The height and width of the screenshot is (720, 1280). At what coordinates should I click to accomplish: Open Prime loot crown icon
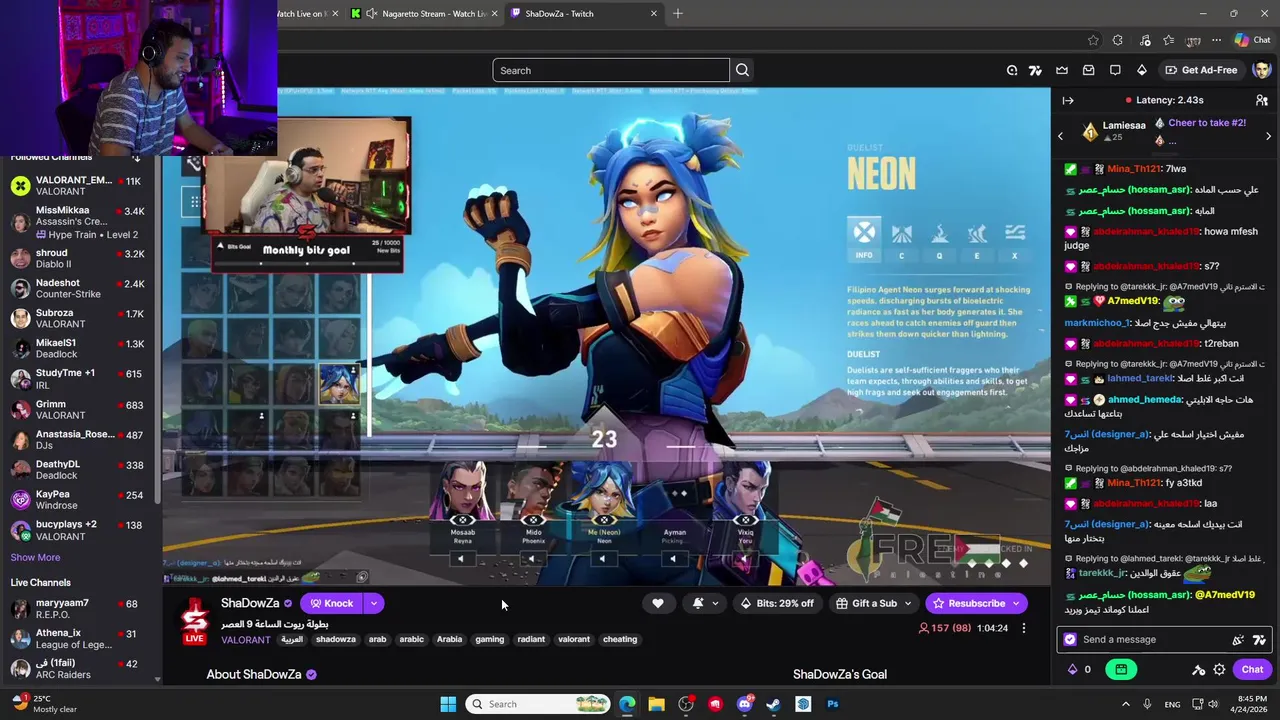[x=1062, y=70]
